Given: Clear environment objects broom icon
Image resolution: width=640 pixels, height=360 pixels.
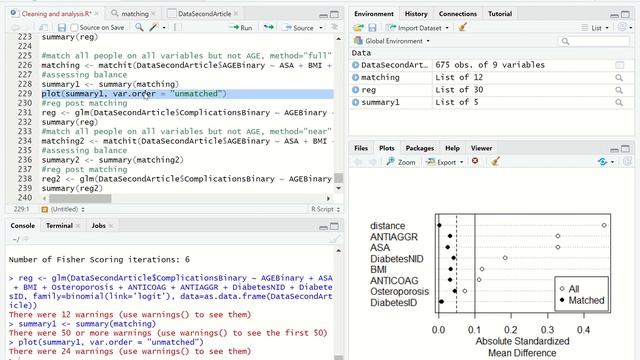Looking at the screenshot, I should coord(462,27).
